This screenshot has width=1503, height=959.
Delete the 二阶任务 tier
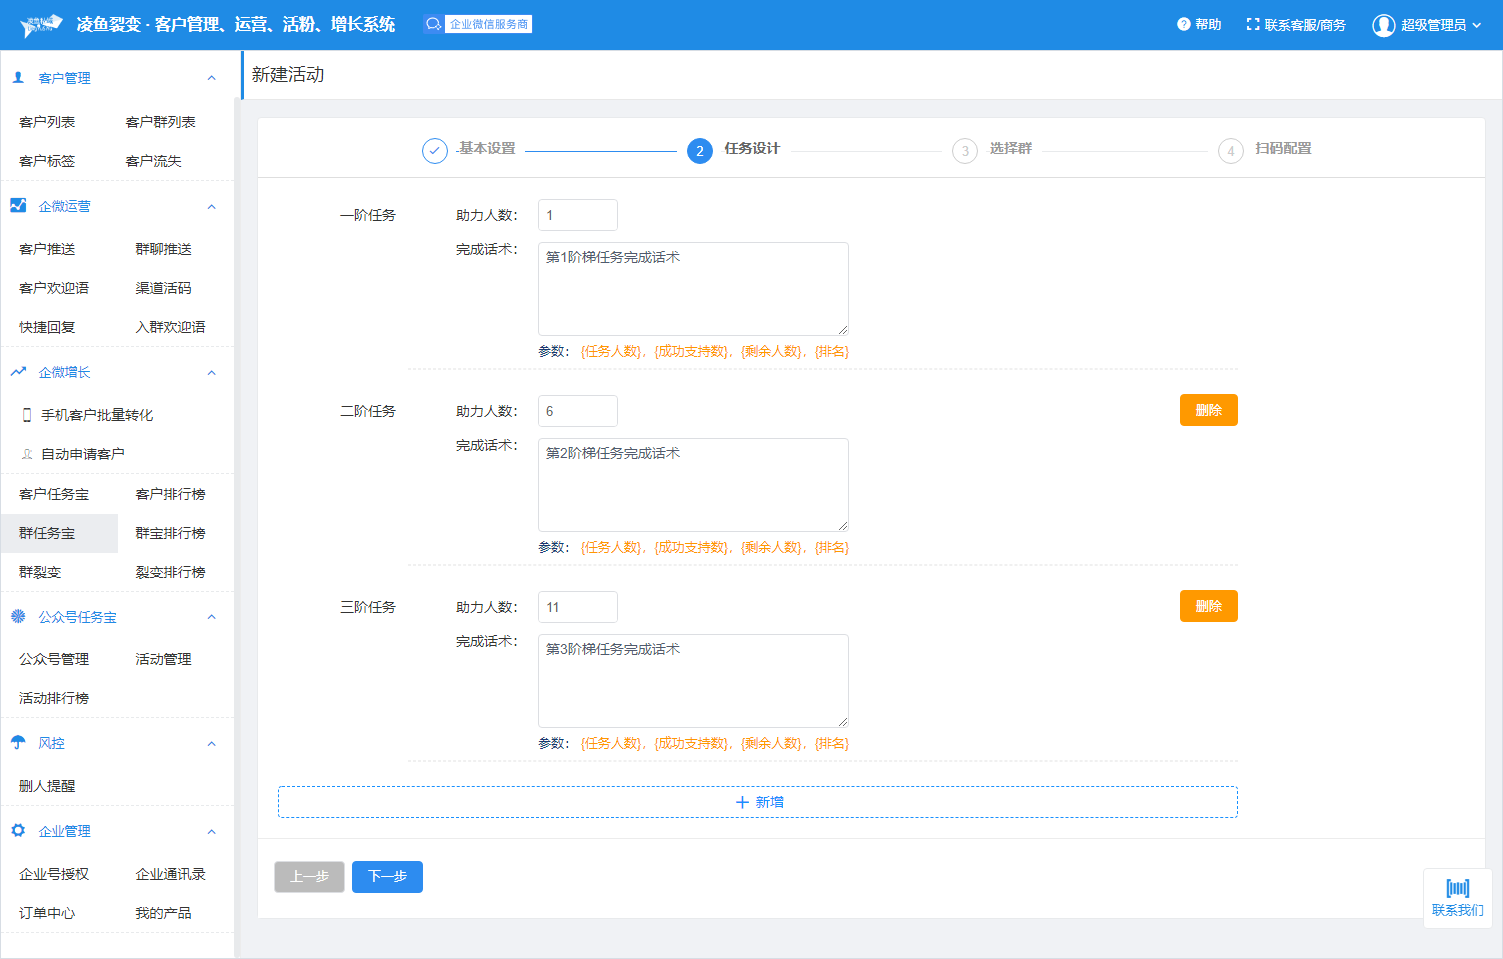(x=1208, y=410)
